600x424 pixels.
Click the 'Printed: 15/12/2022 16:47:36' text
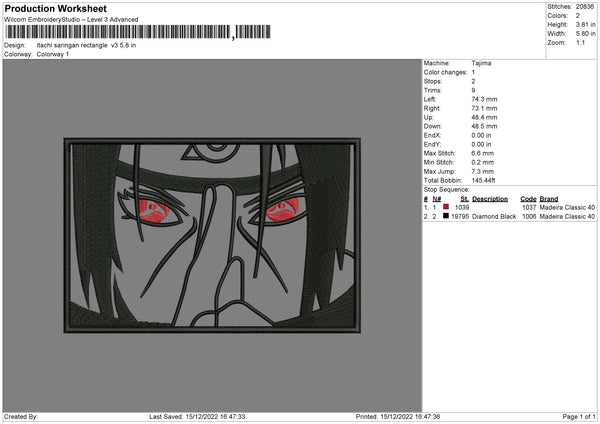(x=398, y=417)
